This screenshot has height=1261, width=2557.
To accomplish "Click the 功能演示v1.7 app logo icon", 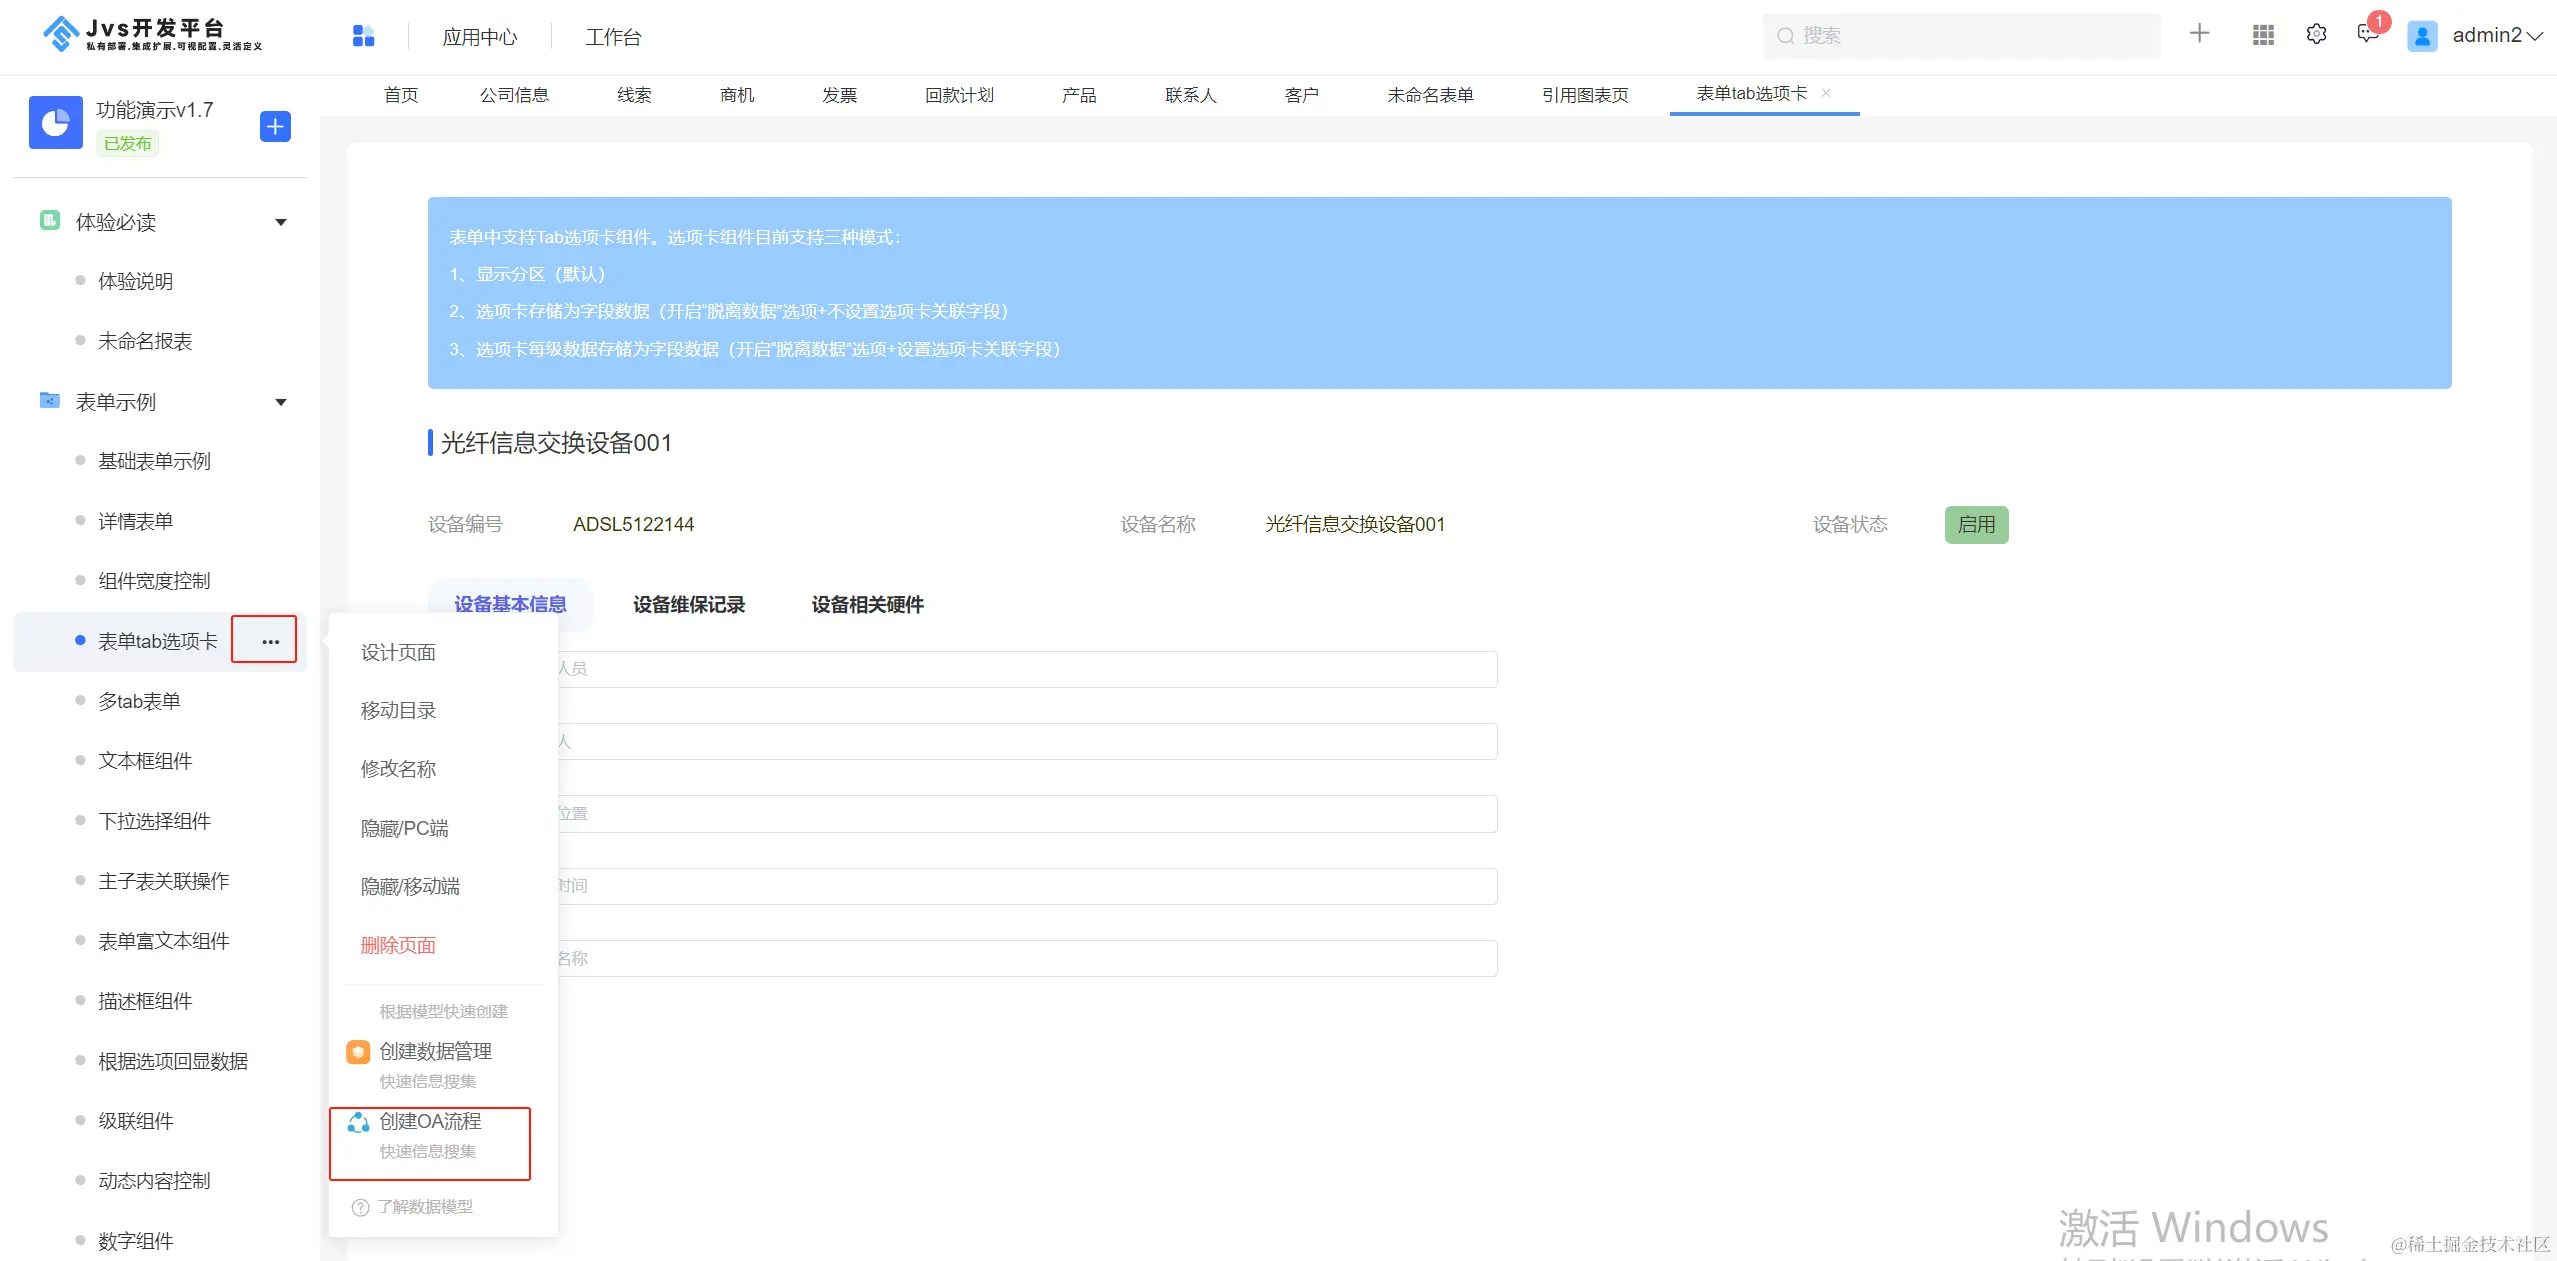I will pos(56,123).
